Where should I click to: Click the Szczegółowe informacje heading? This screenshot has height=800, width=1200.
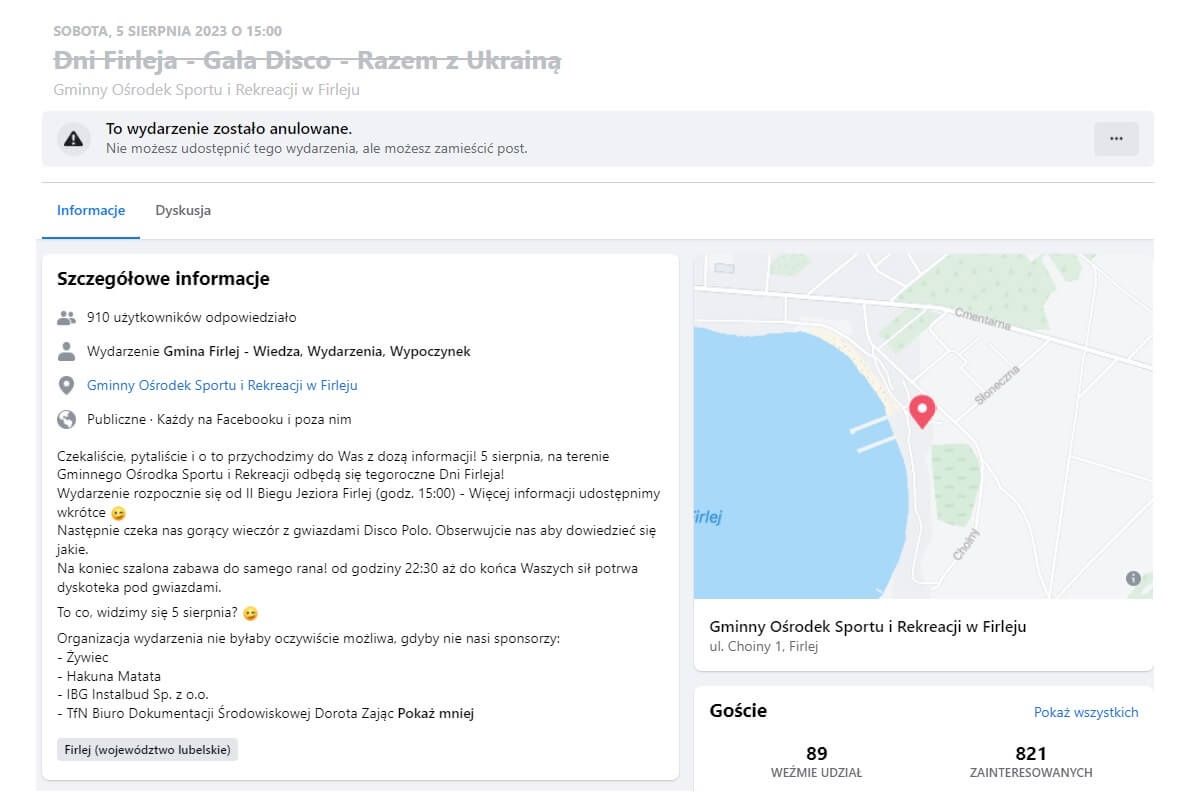(163, 279)
